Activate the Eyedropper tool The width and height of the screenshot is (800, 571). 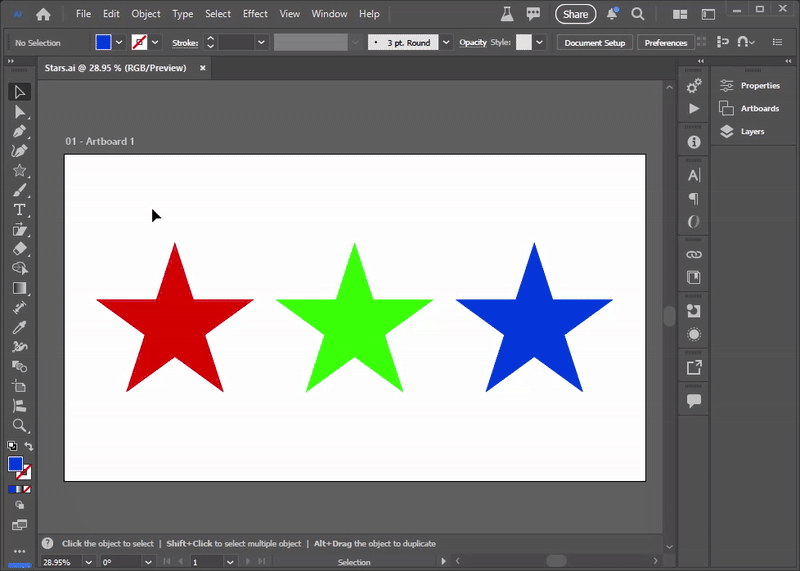19,327
